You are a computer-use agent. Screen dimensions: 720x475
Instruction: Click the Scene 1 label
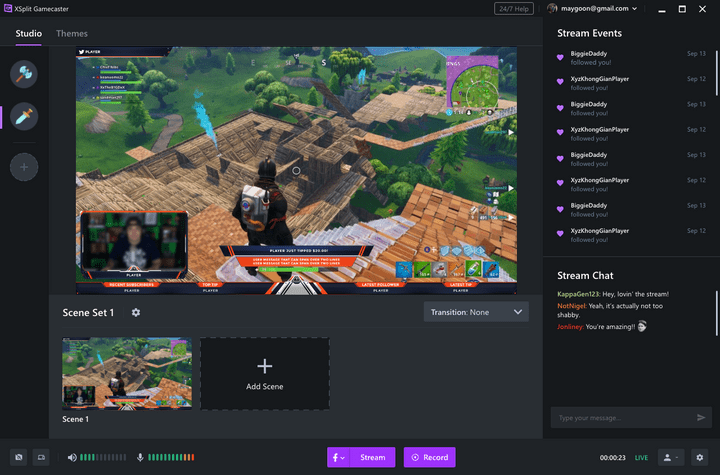(x=75, y=419)
